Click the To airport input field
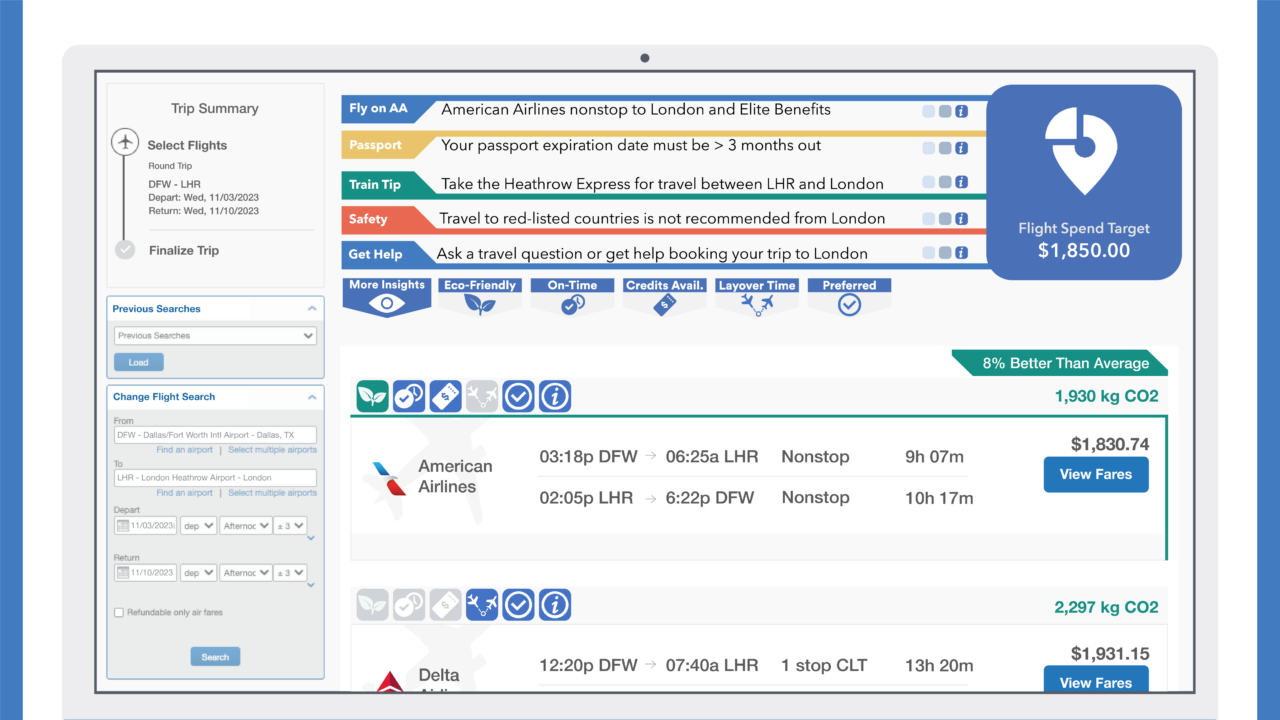 (x=215, y=478)
